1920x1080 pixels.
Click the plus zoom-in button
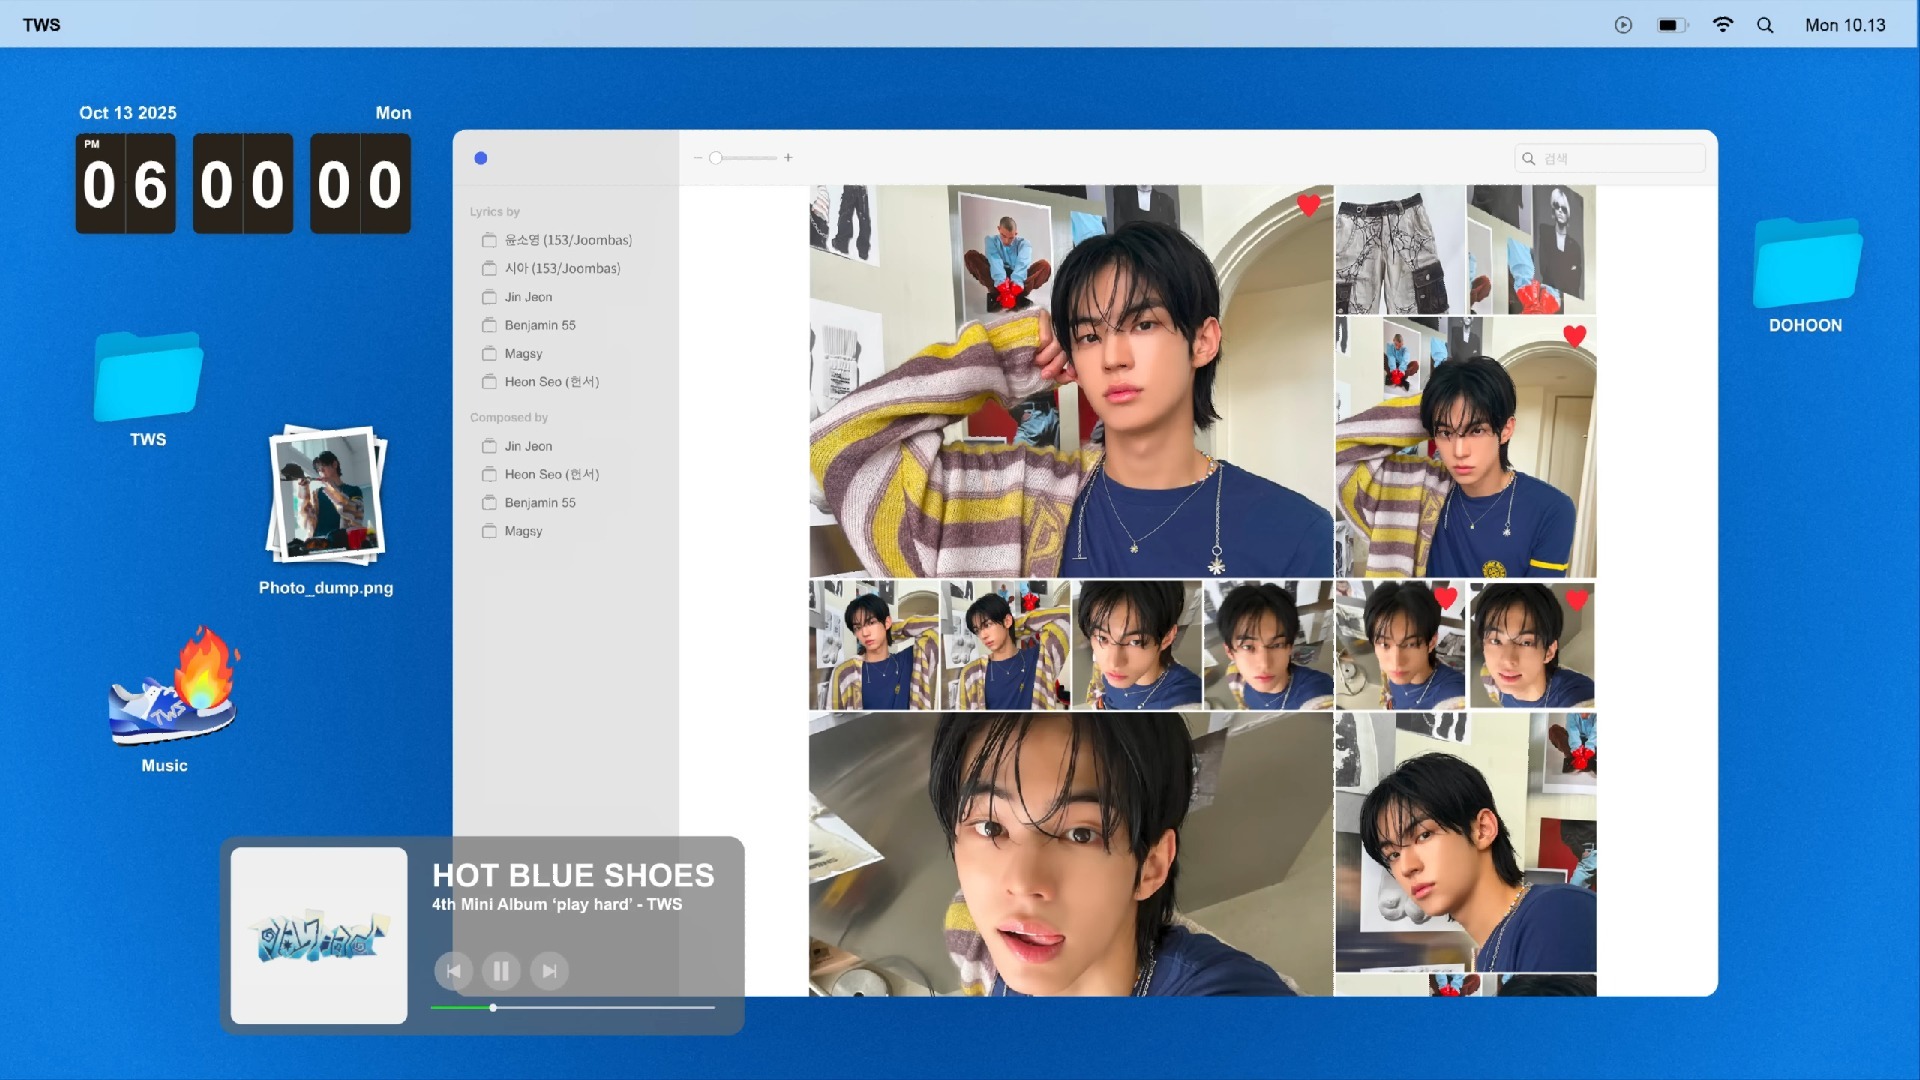pos(788,158)
